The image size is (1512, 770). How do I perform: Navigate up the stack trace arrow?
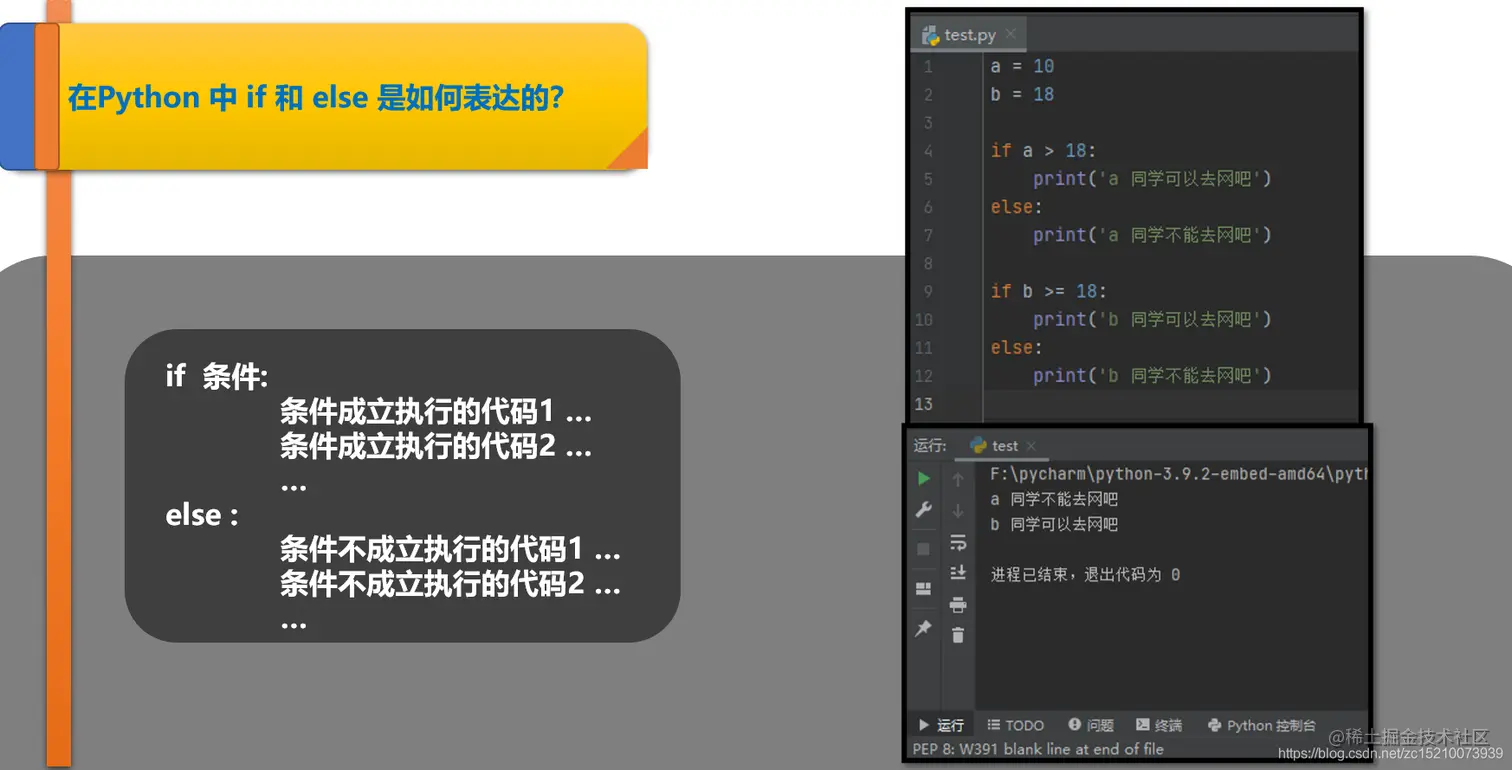click(958, 478)
